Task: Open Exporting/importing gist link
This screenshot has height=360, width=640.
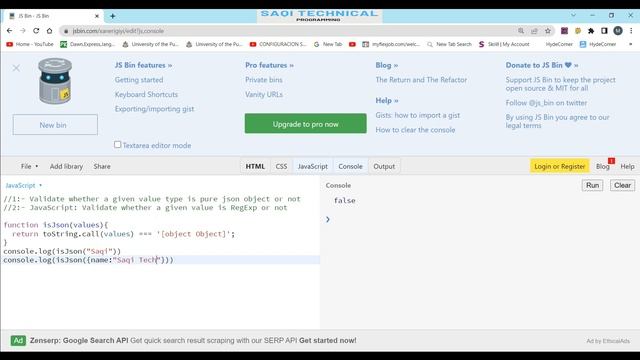Action: click(x=154, y=109)
